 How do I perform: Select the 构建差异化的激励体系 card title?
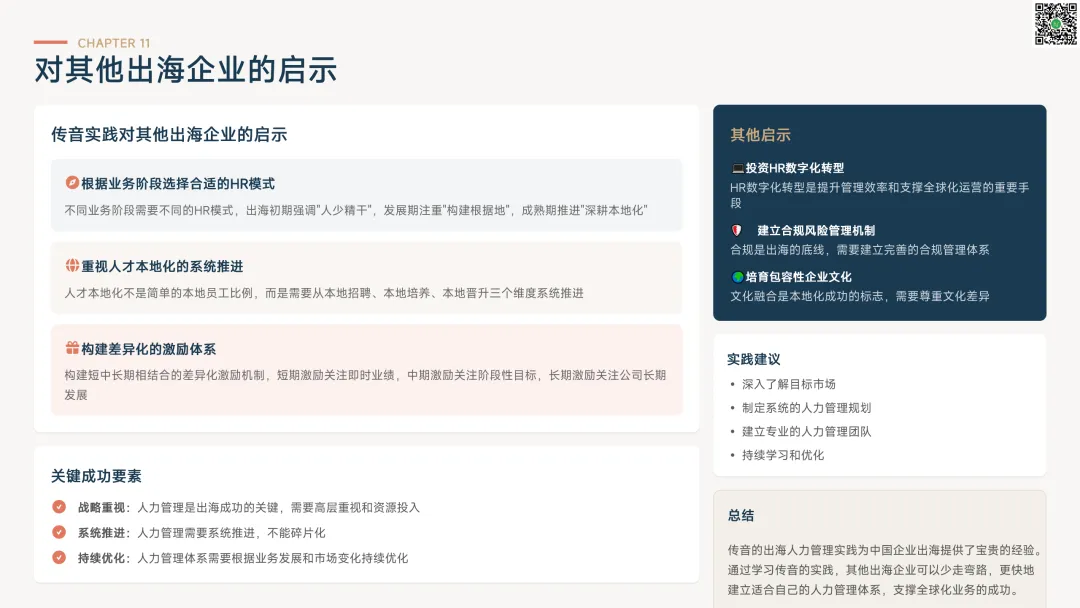(148, 349)
